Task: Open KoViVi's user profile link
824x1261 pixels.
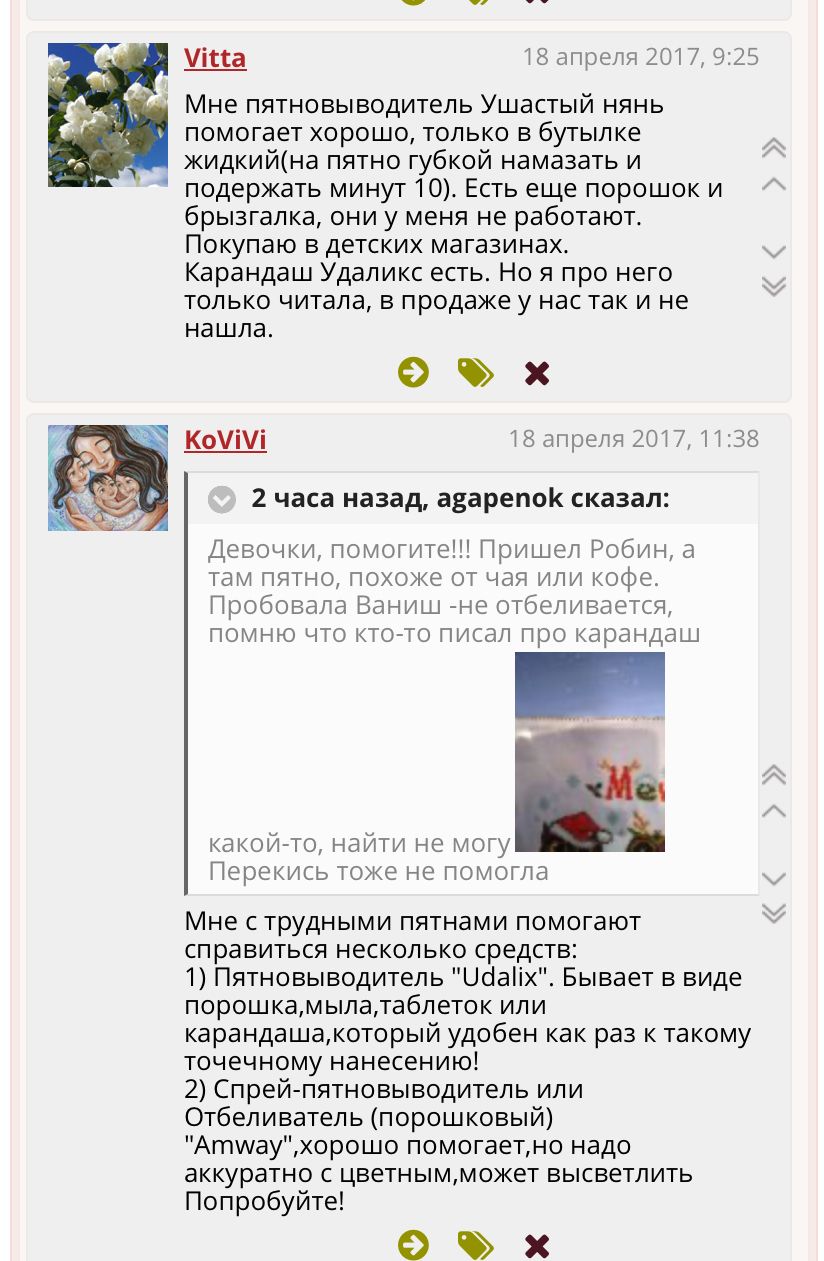Action: coord(226,440)
